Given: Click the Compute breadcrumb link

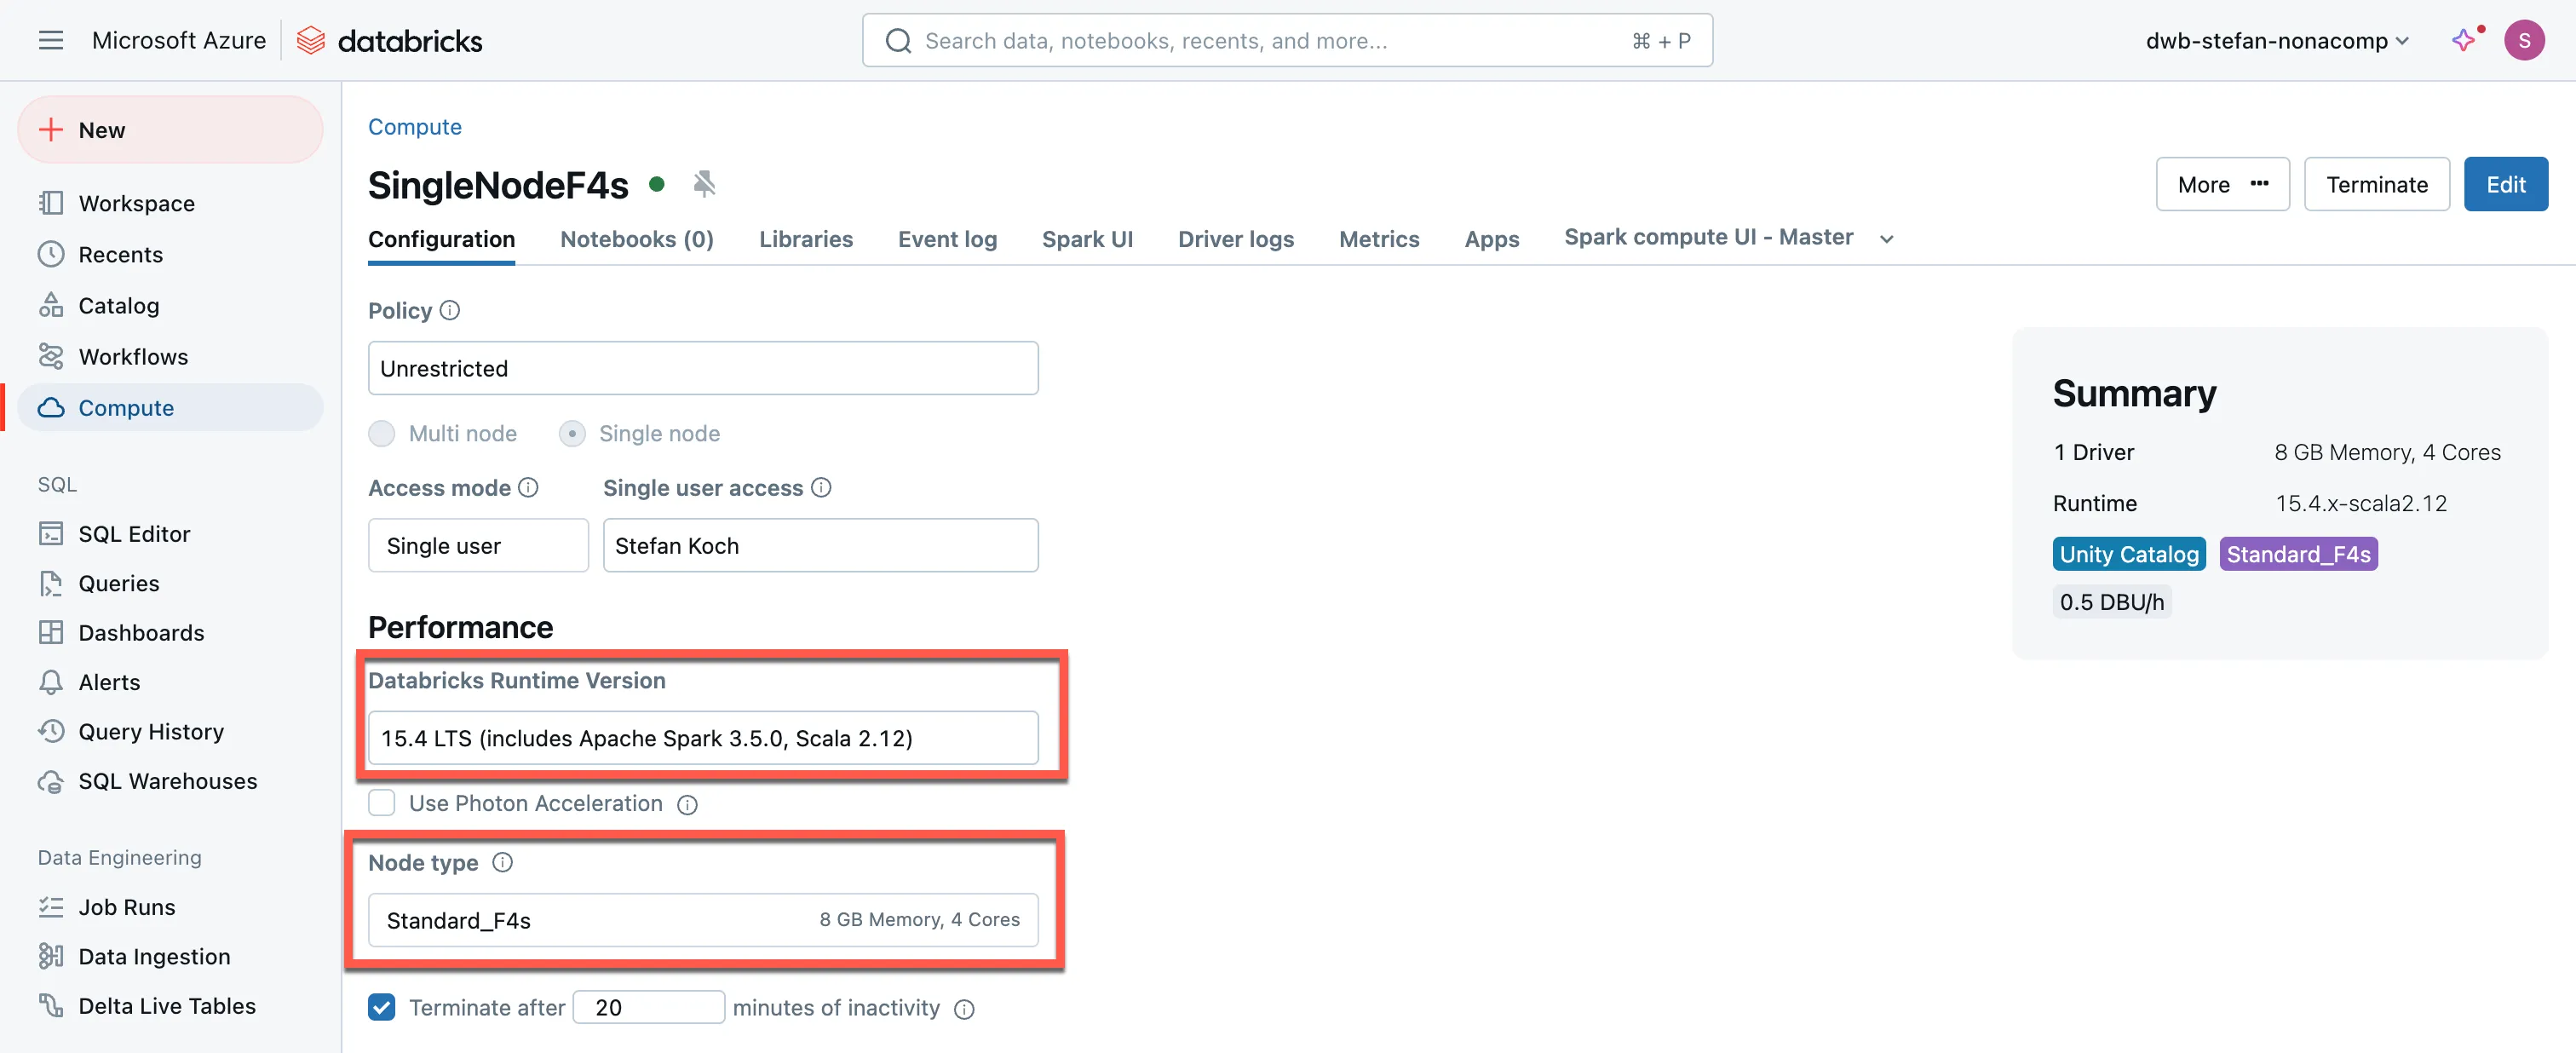Looking at the screenshot, I should pyautogui.click(x=414, y=127).
